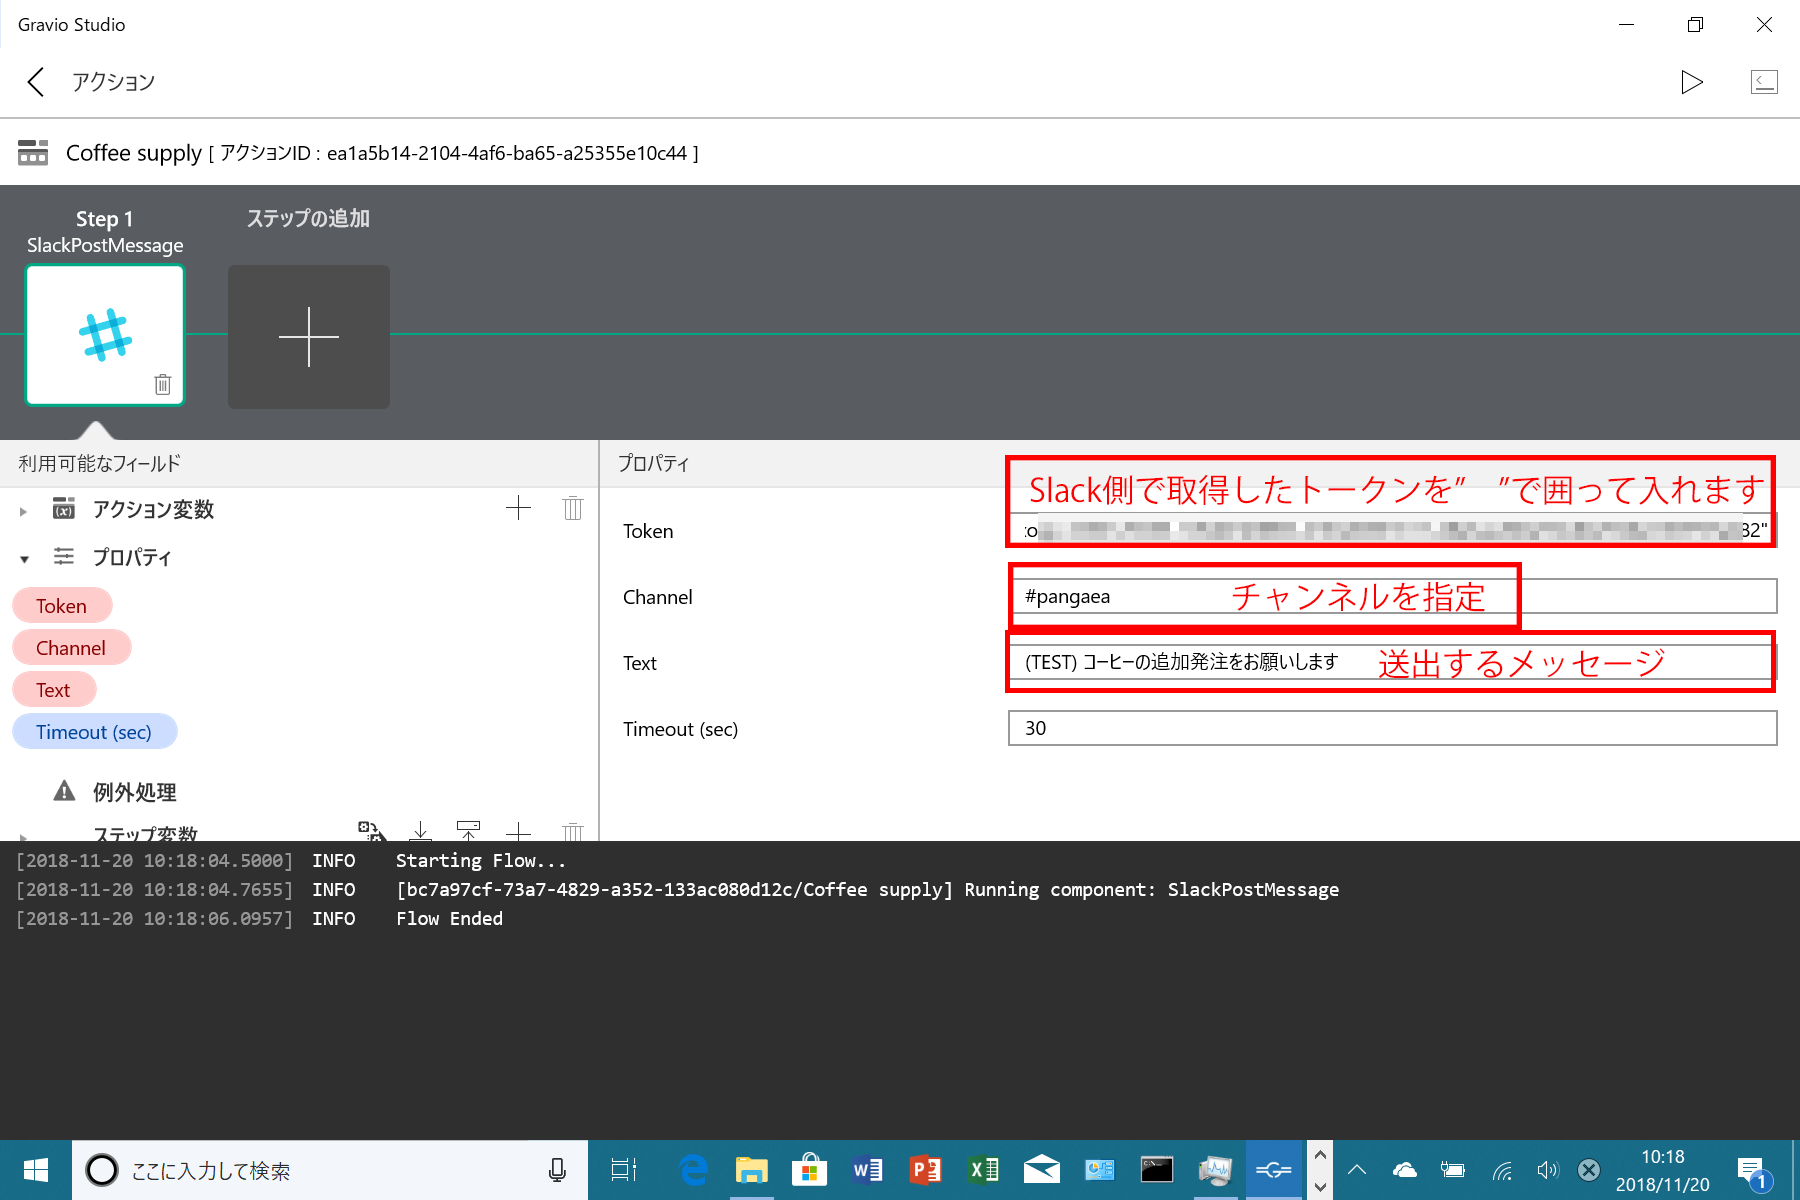This screenshot has width=1800, height=1200.
Task: Select the Text field chip
Action: click(54, 690)
